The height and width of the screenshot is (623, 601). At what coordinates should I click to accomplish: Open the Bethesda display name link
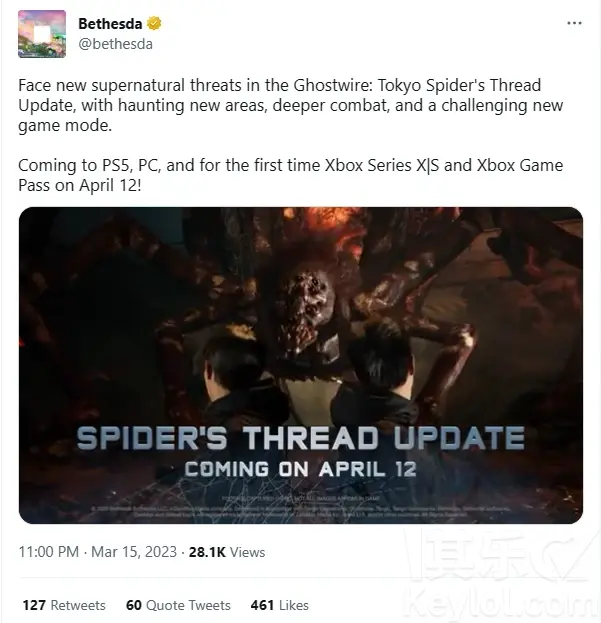[x=110, y=23]
